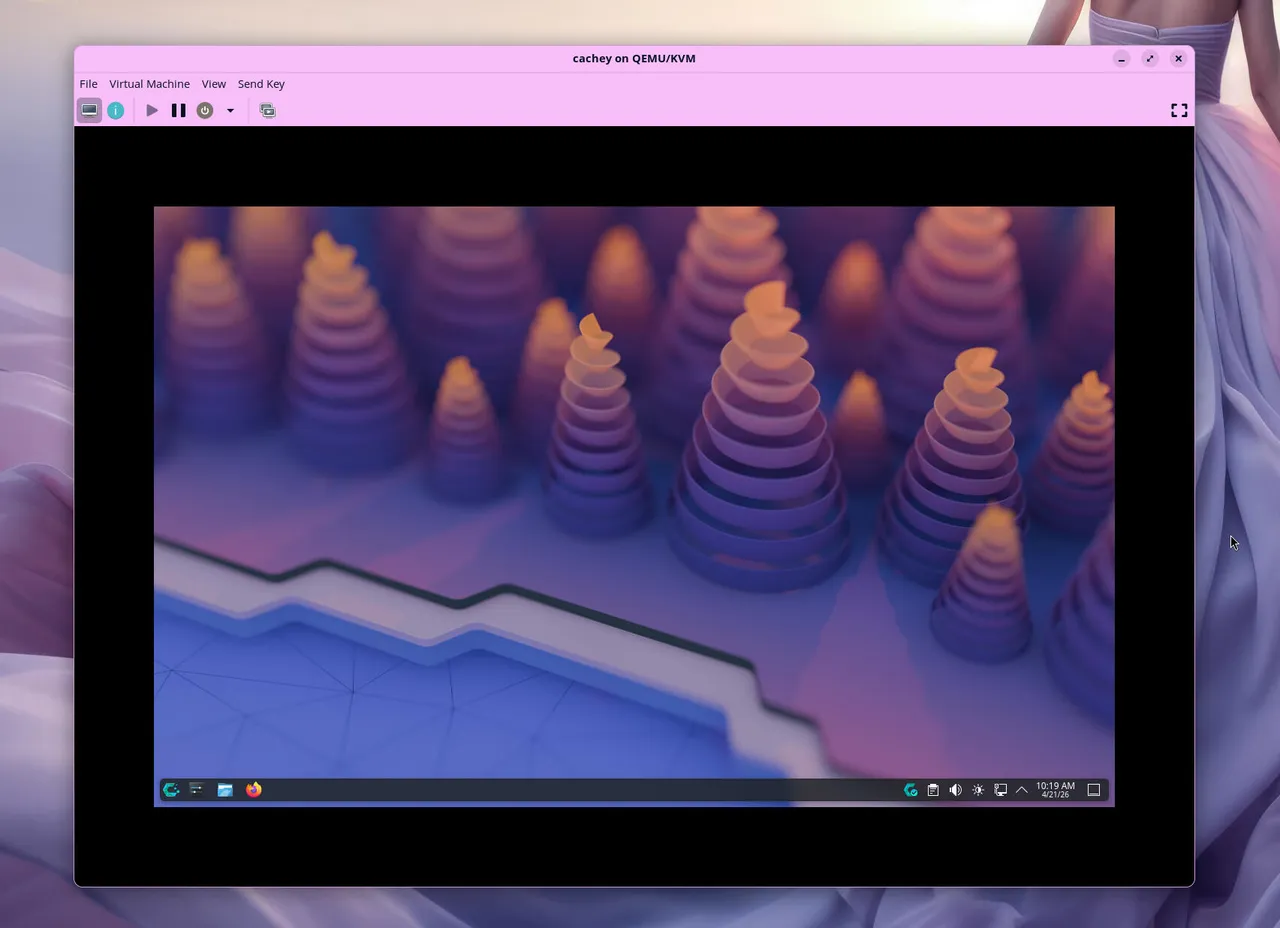Open the clipboard tray icon in guest
The image size is (1280, 928).
[x=933, y=790]
